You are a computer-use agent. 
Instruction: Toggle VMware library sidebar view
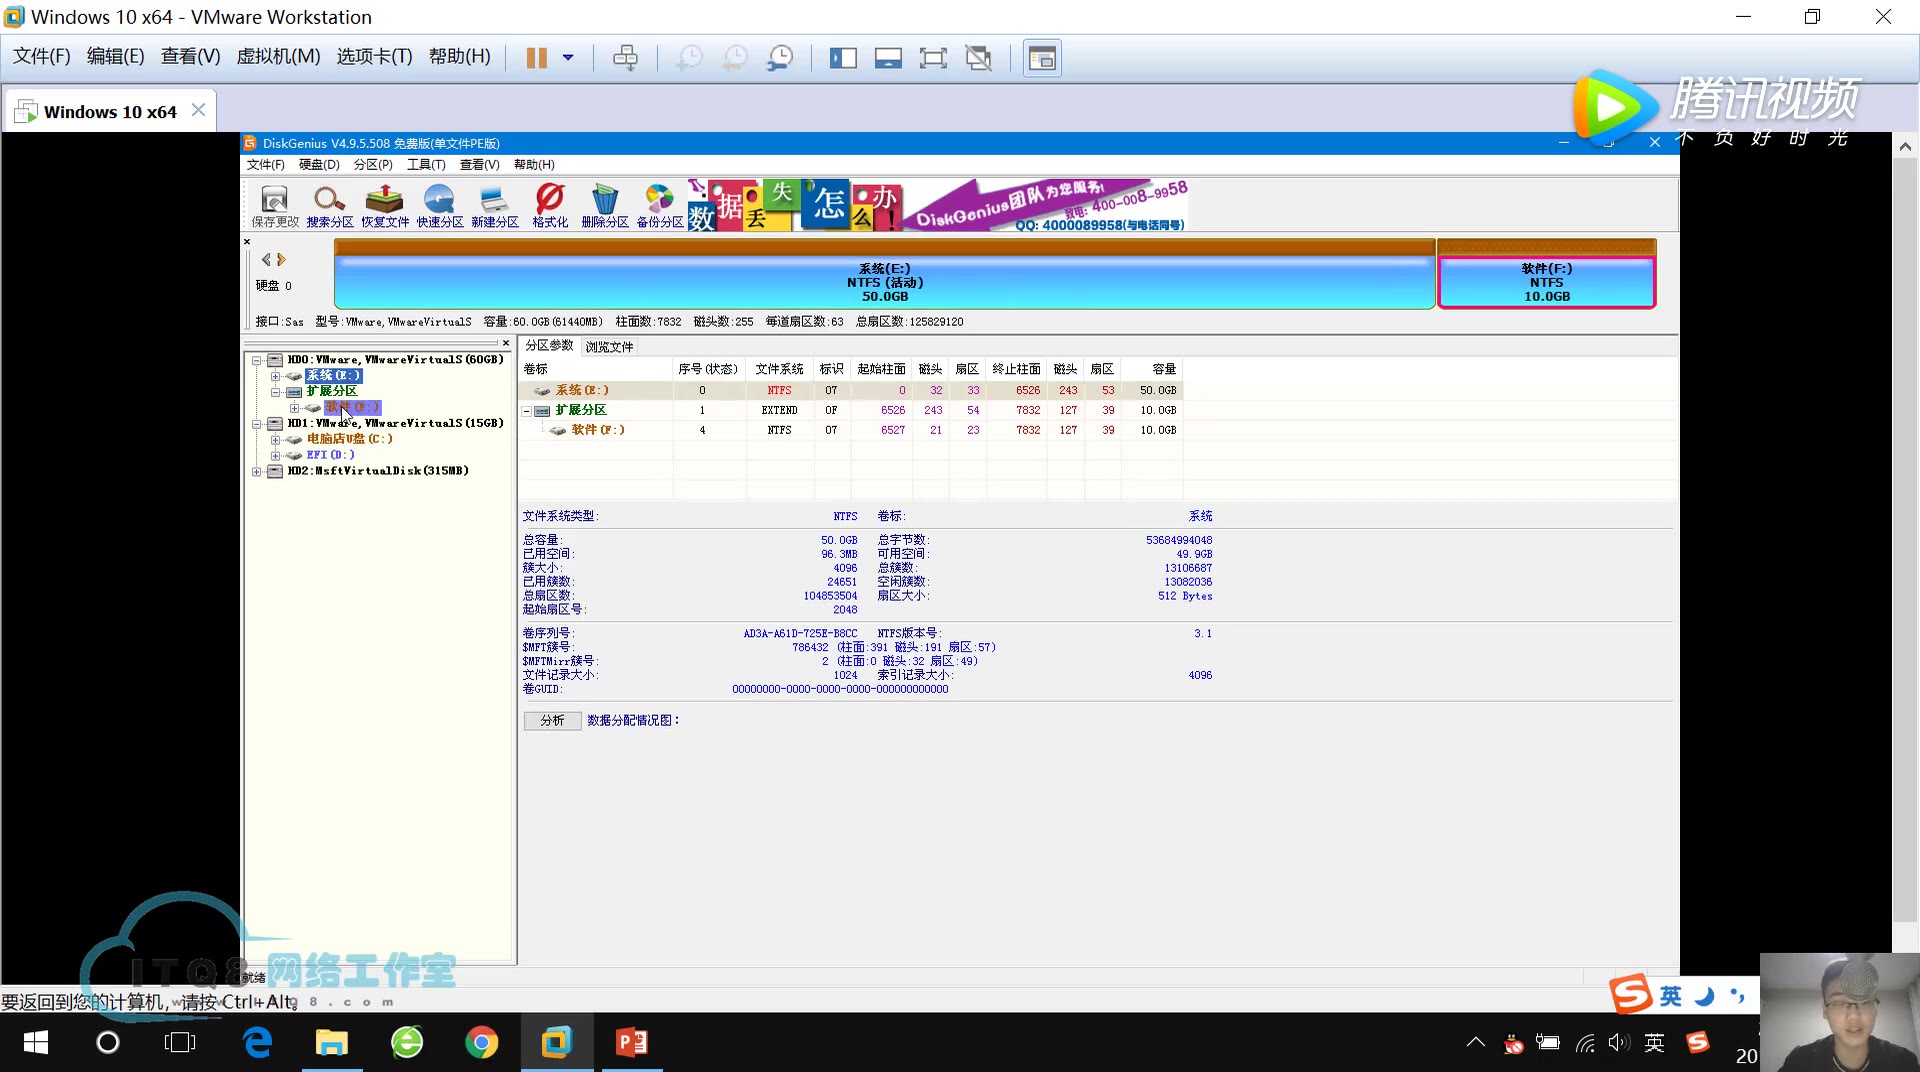[843, 58]
